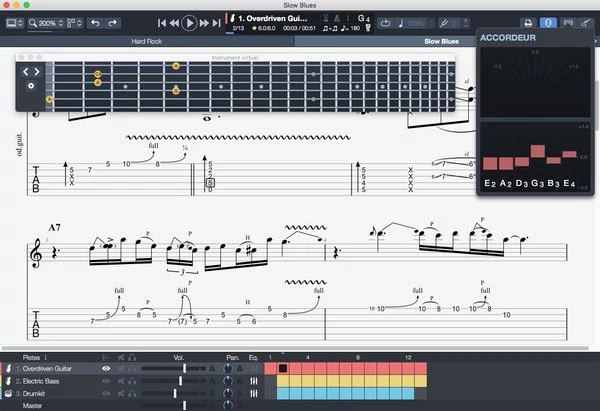Viewport: 600px width, 411px height.
Task: Toggle visibility eye for Electric Bass
Action: coord(106,381)
